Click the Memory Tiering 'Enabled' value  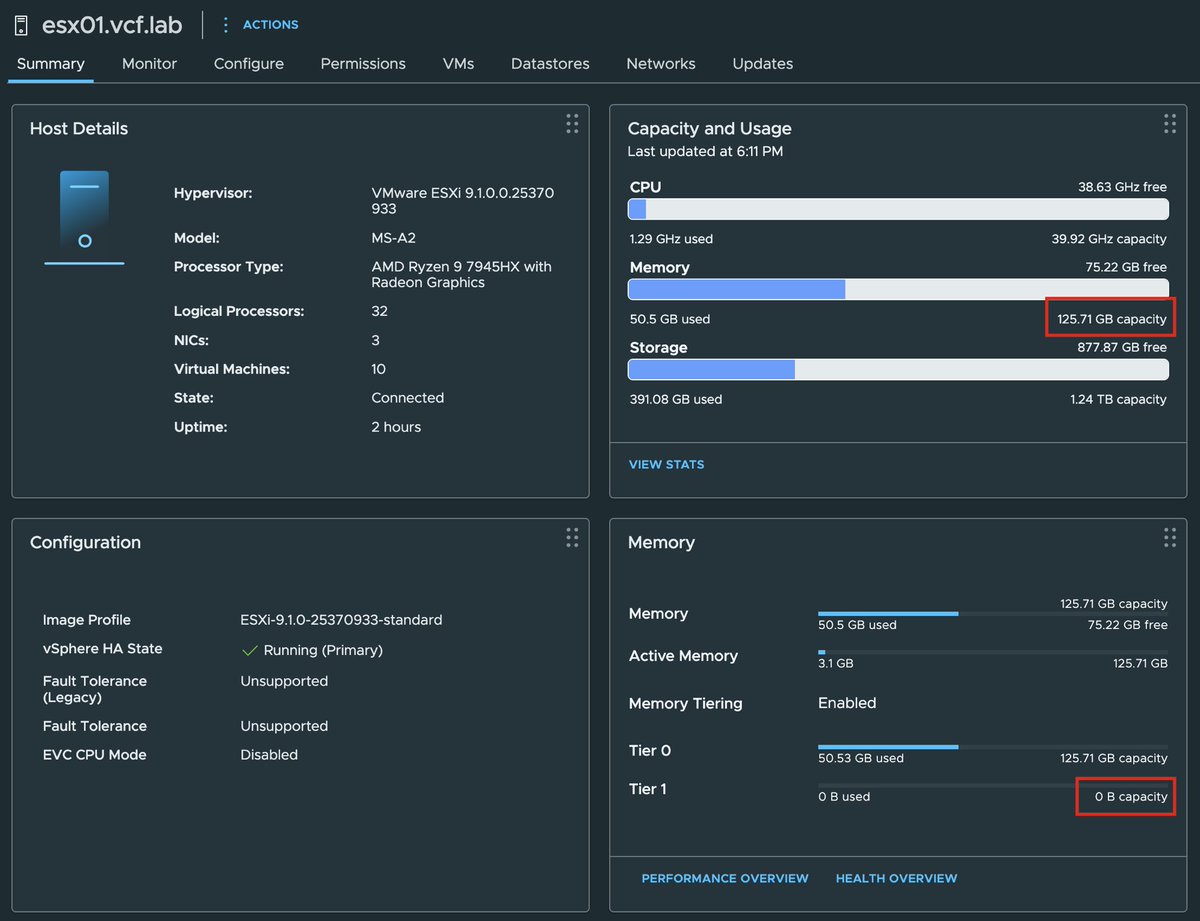pos(847,703)
